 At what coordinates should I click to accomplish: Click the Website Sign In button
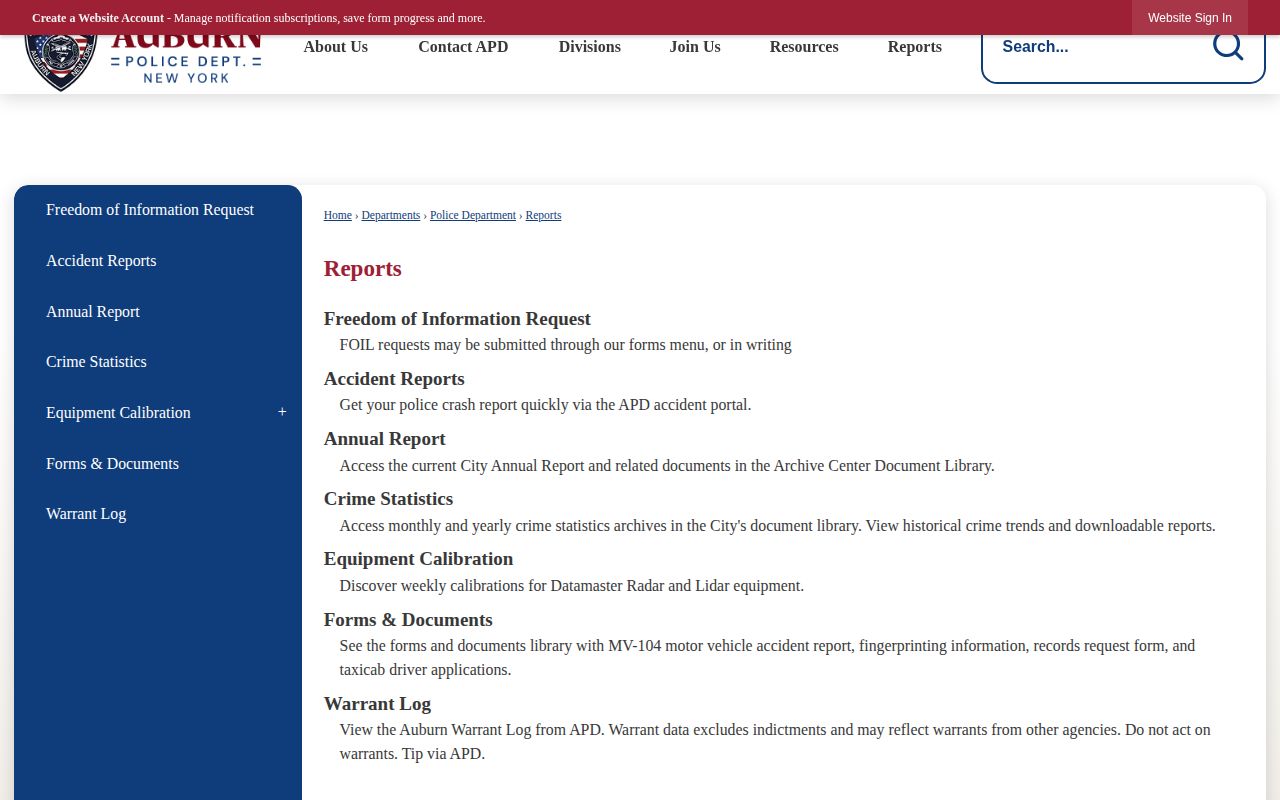(x=1190, y=18)
